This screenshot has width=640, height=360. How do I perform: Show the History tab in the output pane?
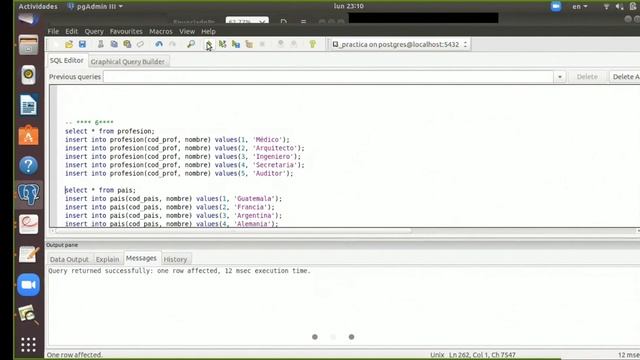[175, 260]
